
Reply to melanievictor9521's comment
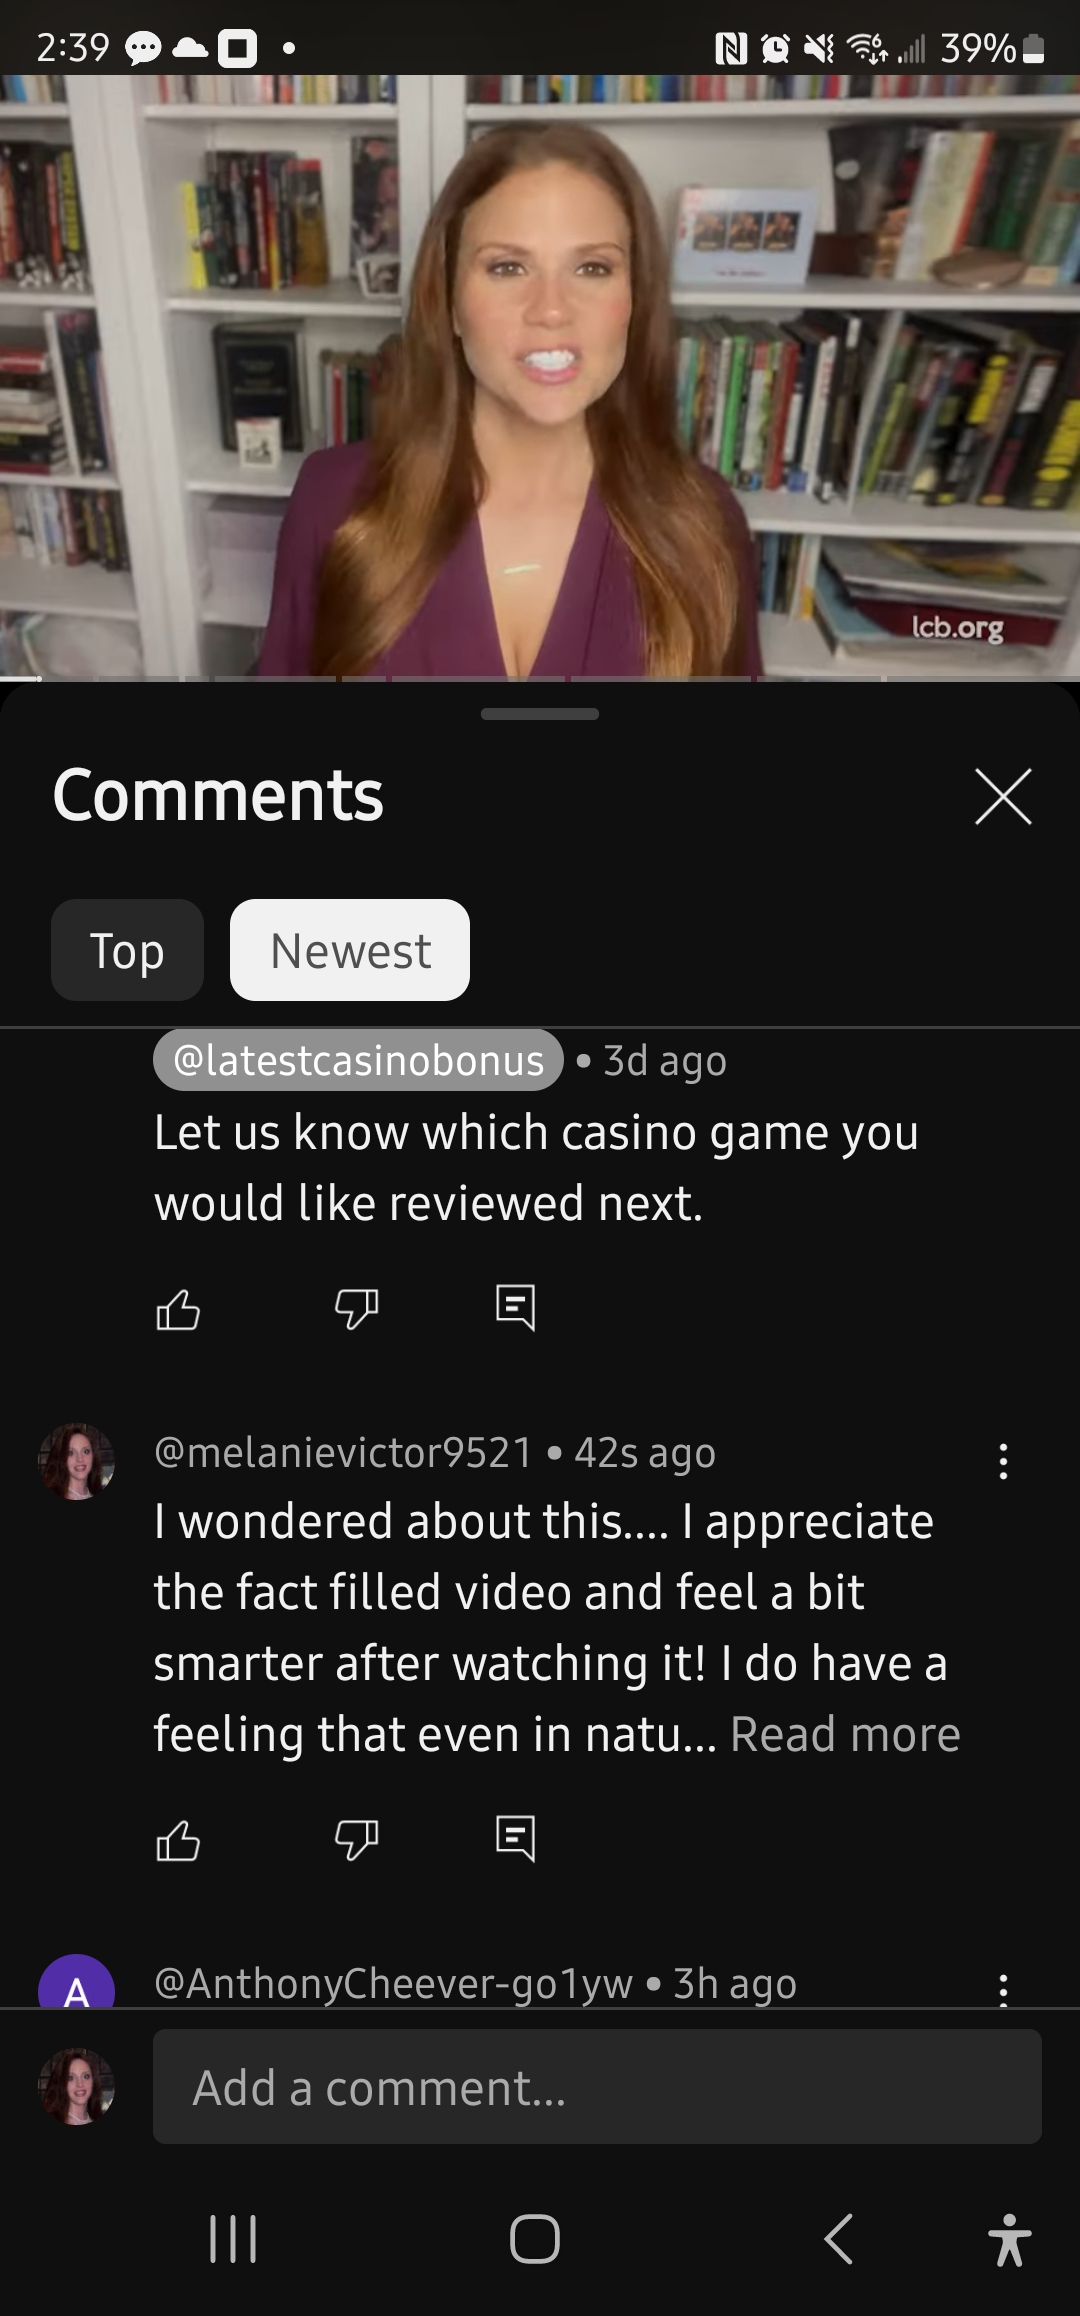[x=516, y=1839]
